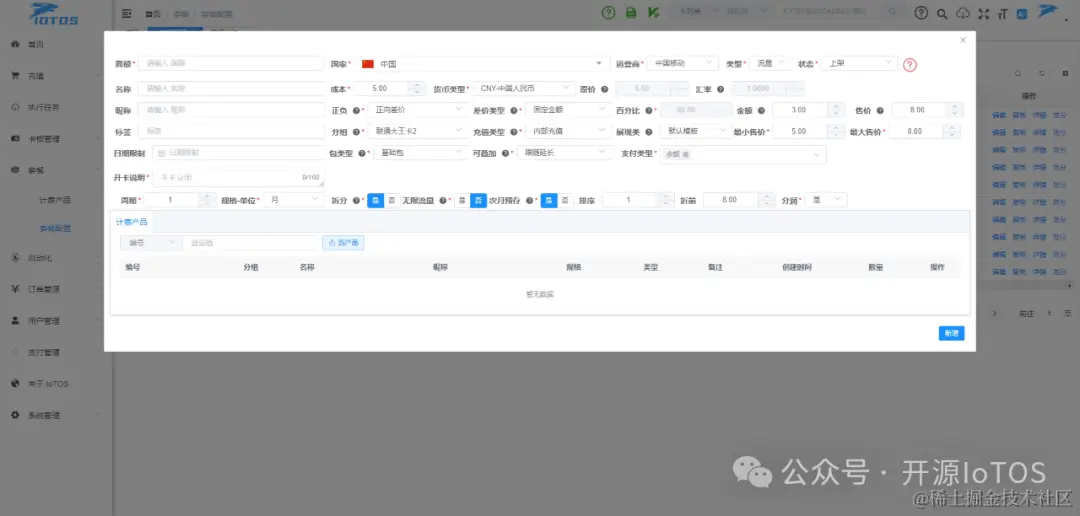Image resolution: width=1080 pixels, height=516 pixels.
Task: Click help icon next to 售价
Action: 880,110
